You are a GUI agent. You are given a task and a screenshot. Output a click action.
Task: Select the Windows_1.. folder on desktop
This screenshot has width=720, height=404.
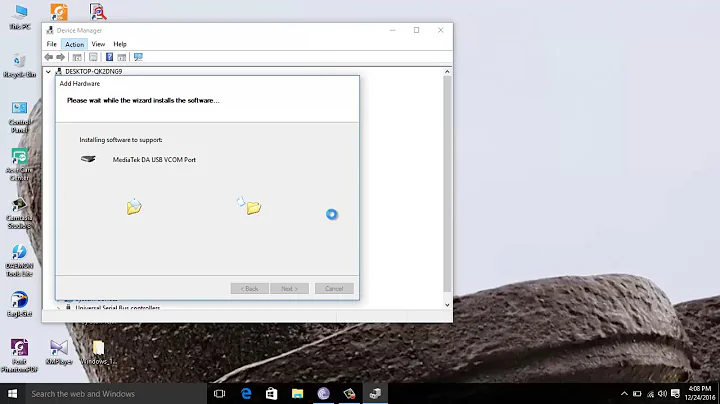click(98, 352)
